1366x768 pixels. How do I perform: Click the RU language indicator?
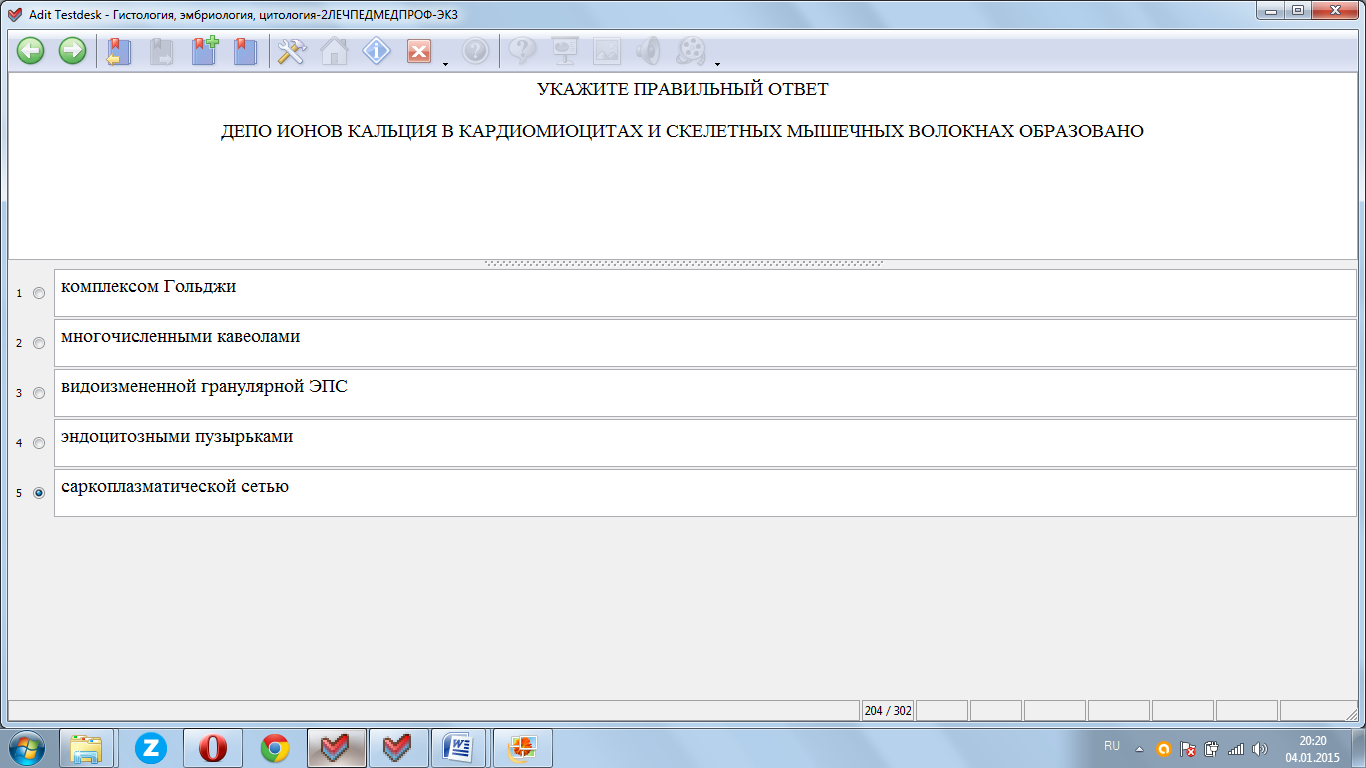(1112, 747)
